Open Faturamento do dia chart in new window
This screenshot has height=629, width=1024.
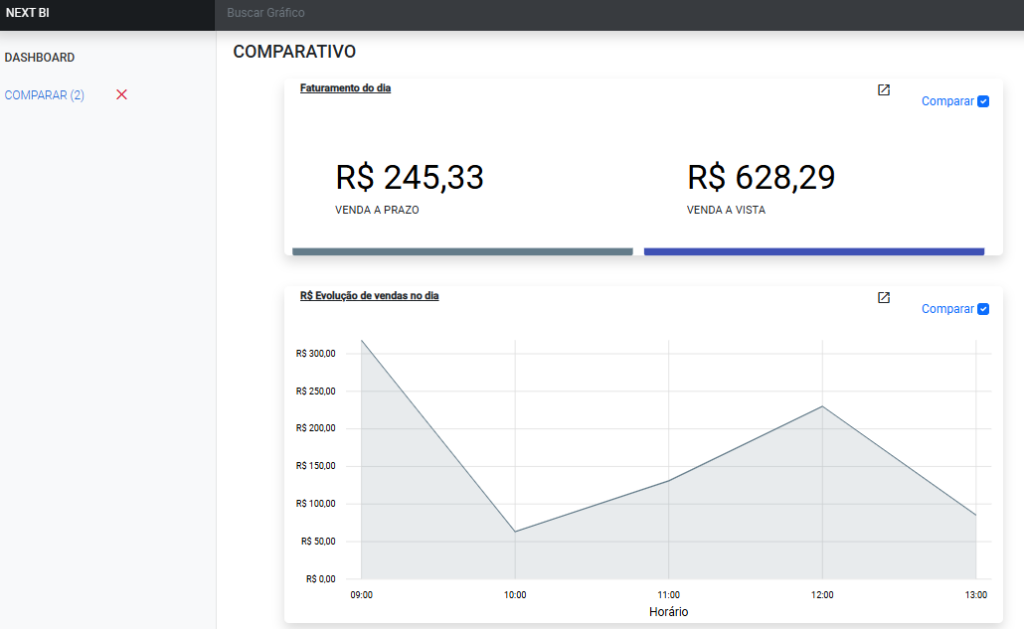884,90
